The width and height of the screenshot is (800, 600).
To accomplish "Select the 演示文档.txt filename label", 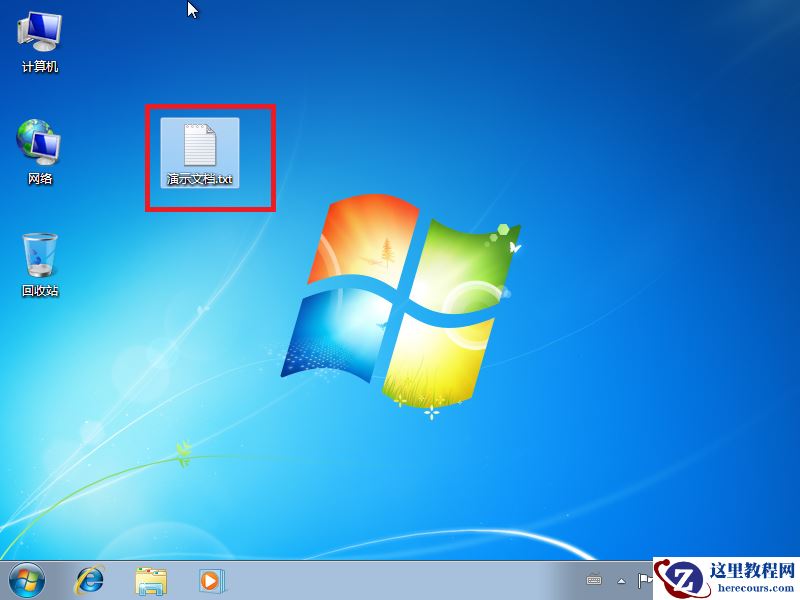I will tap(199, 180).
